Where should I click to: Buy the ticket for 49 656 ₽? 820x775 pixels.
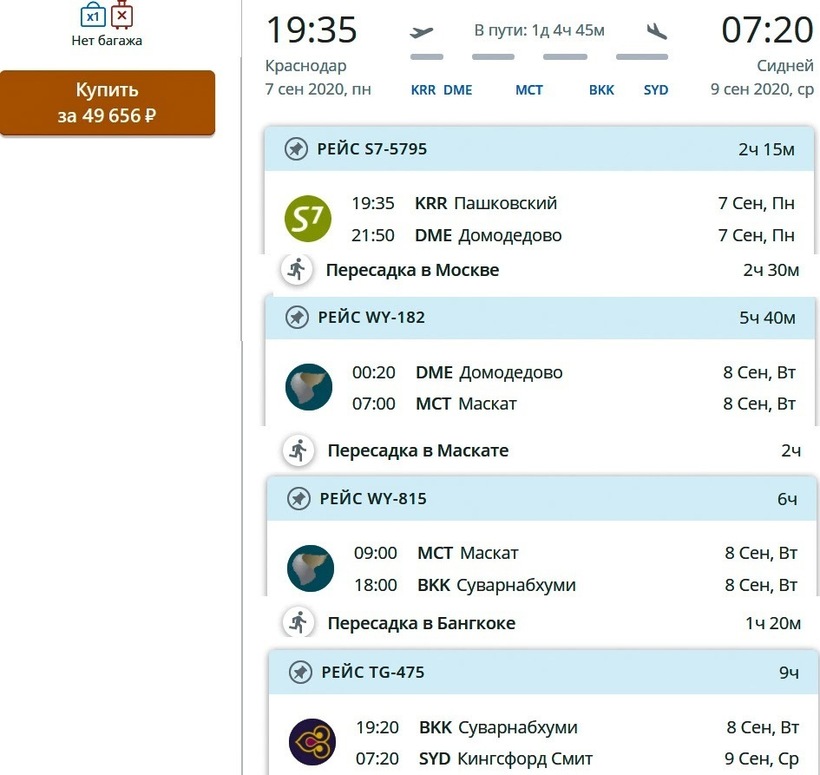point(107,102)
